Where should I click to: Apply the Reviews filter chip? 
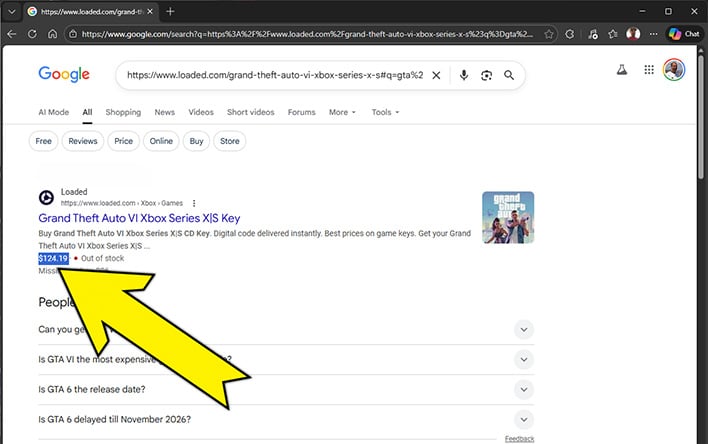83,141
